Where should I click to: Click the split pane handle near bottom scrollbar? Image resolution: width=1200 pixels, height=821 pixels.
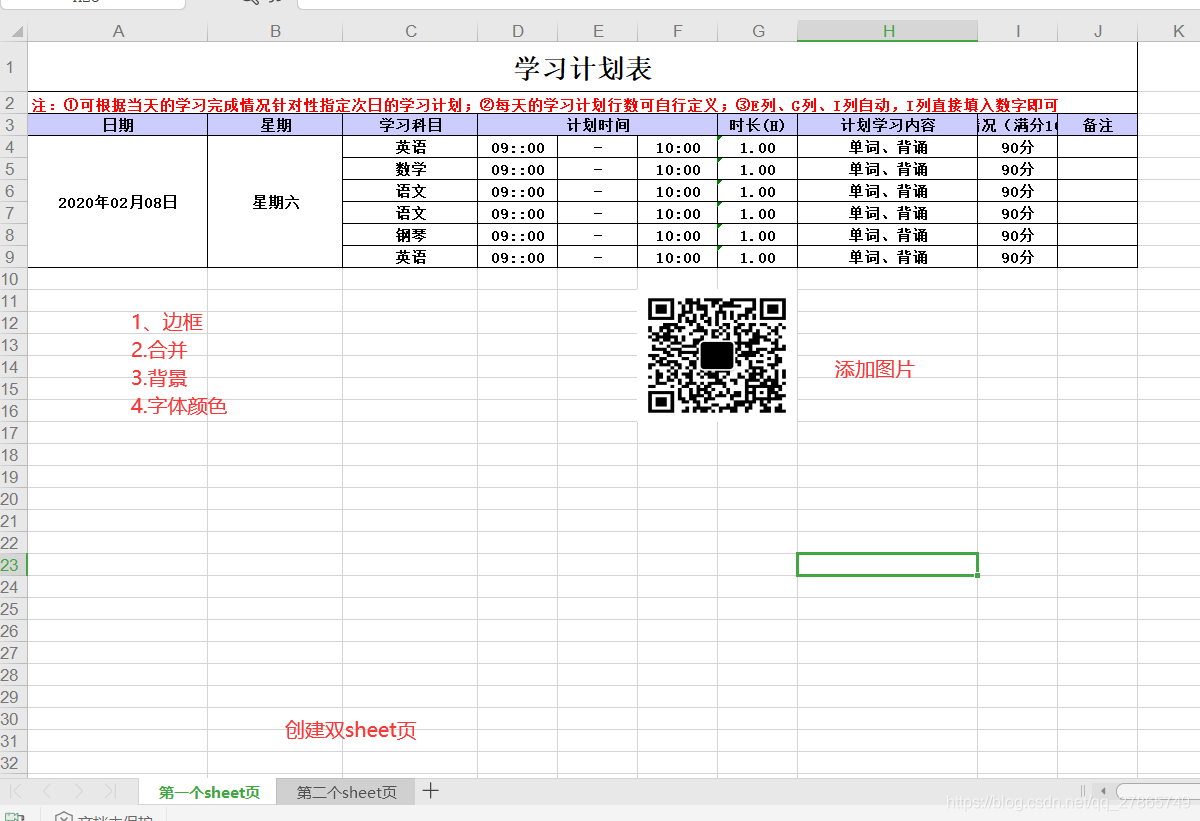1083,790
